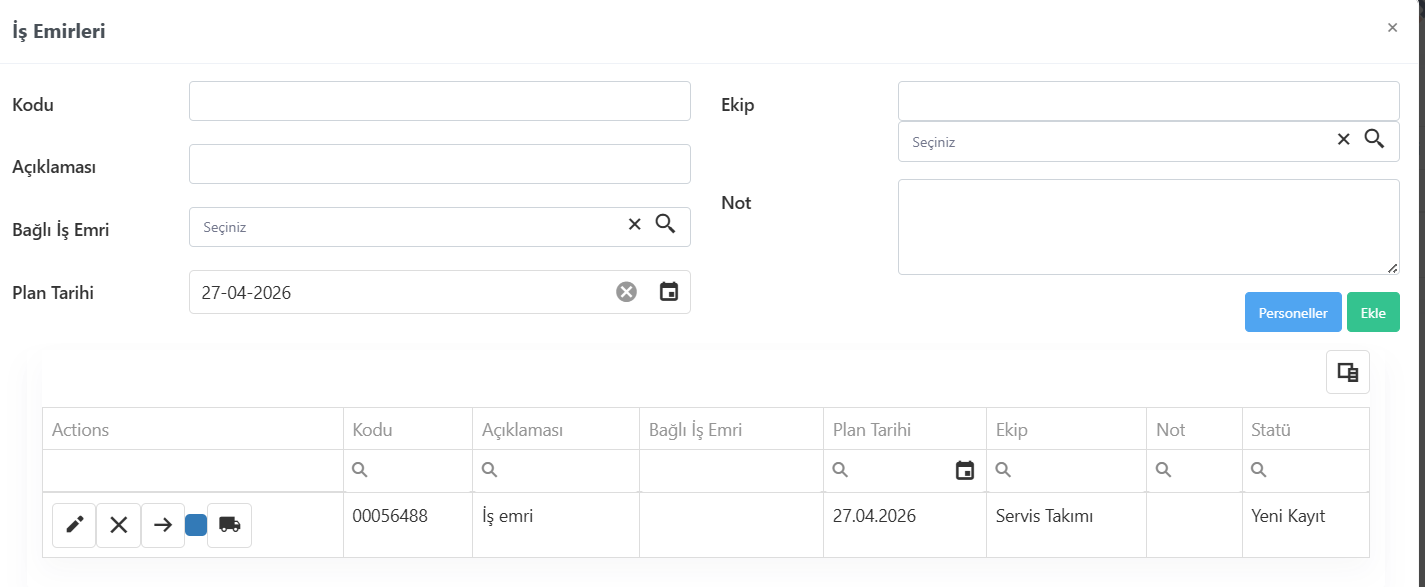
Task: Click the Not column filter box
Action: 1194,470
